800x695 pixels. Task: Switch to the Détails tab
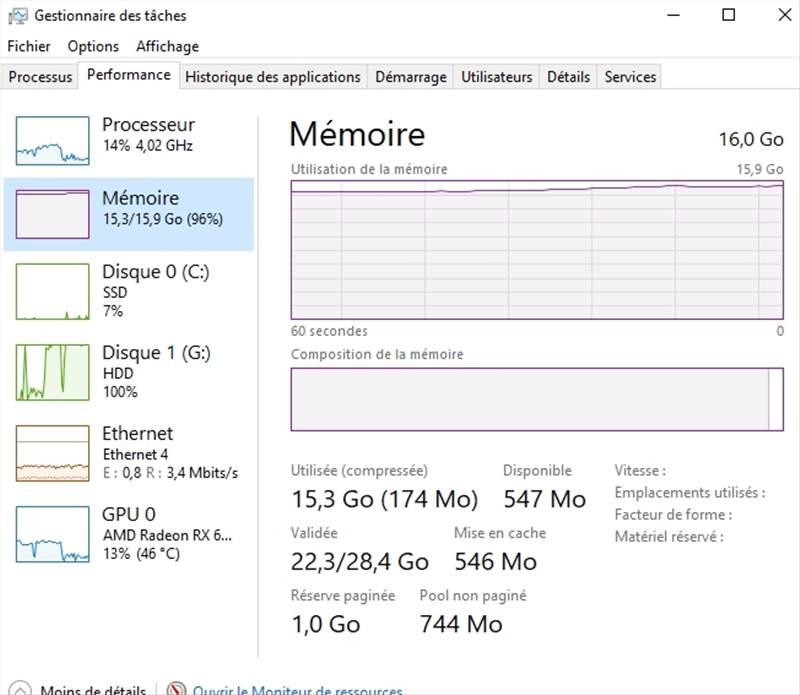tap(569, 77)
